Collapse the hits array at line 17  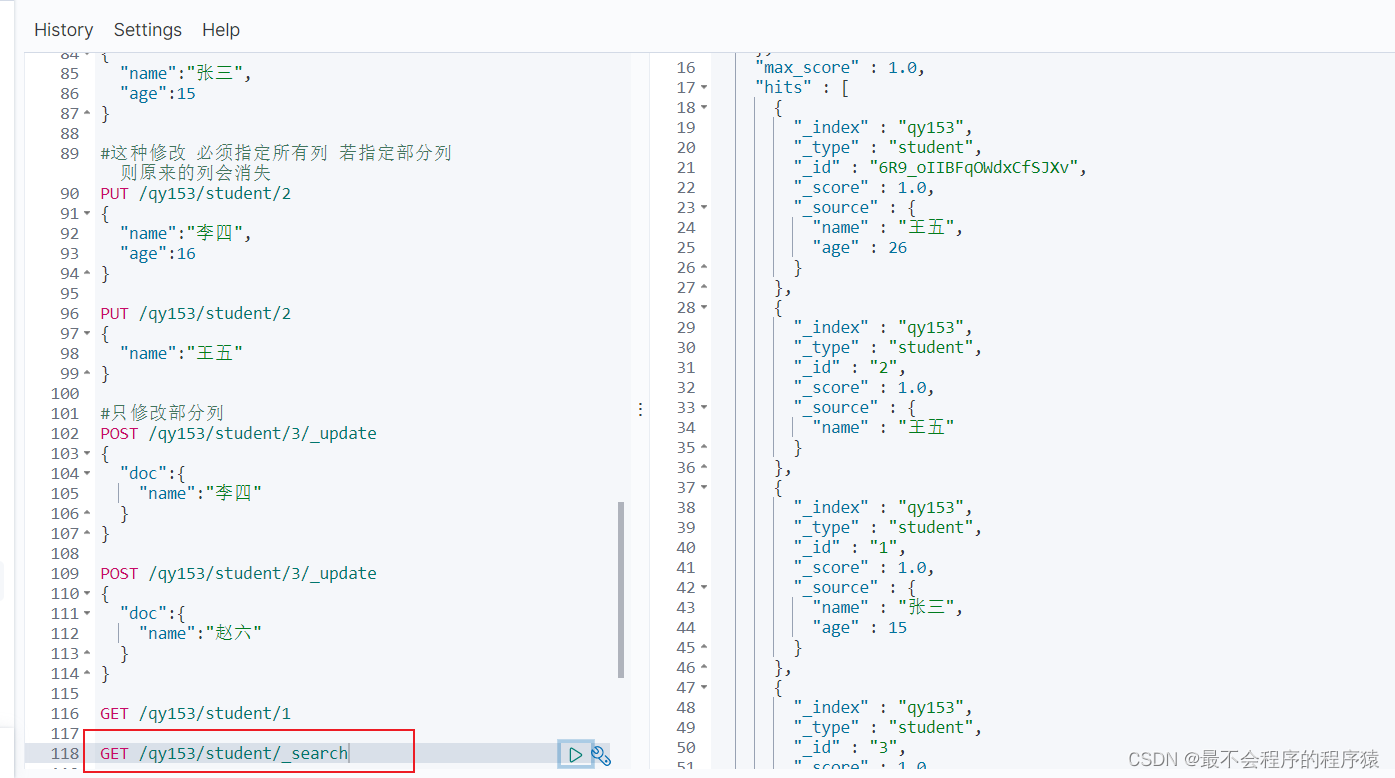pyautogui.click(x=704, y=87)
